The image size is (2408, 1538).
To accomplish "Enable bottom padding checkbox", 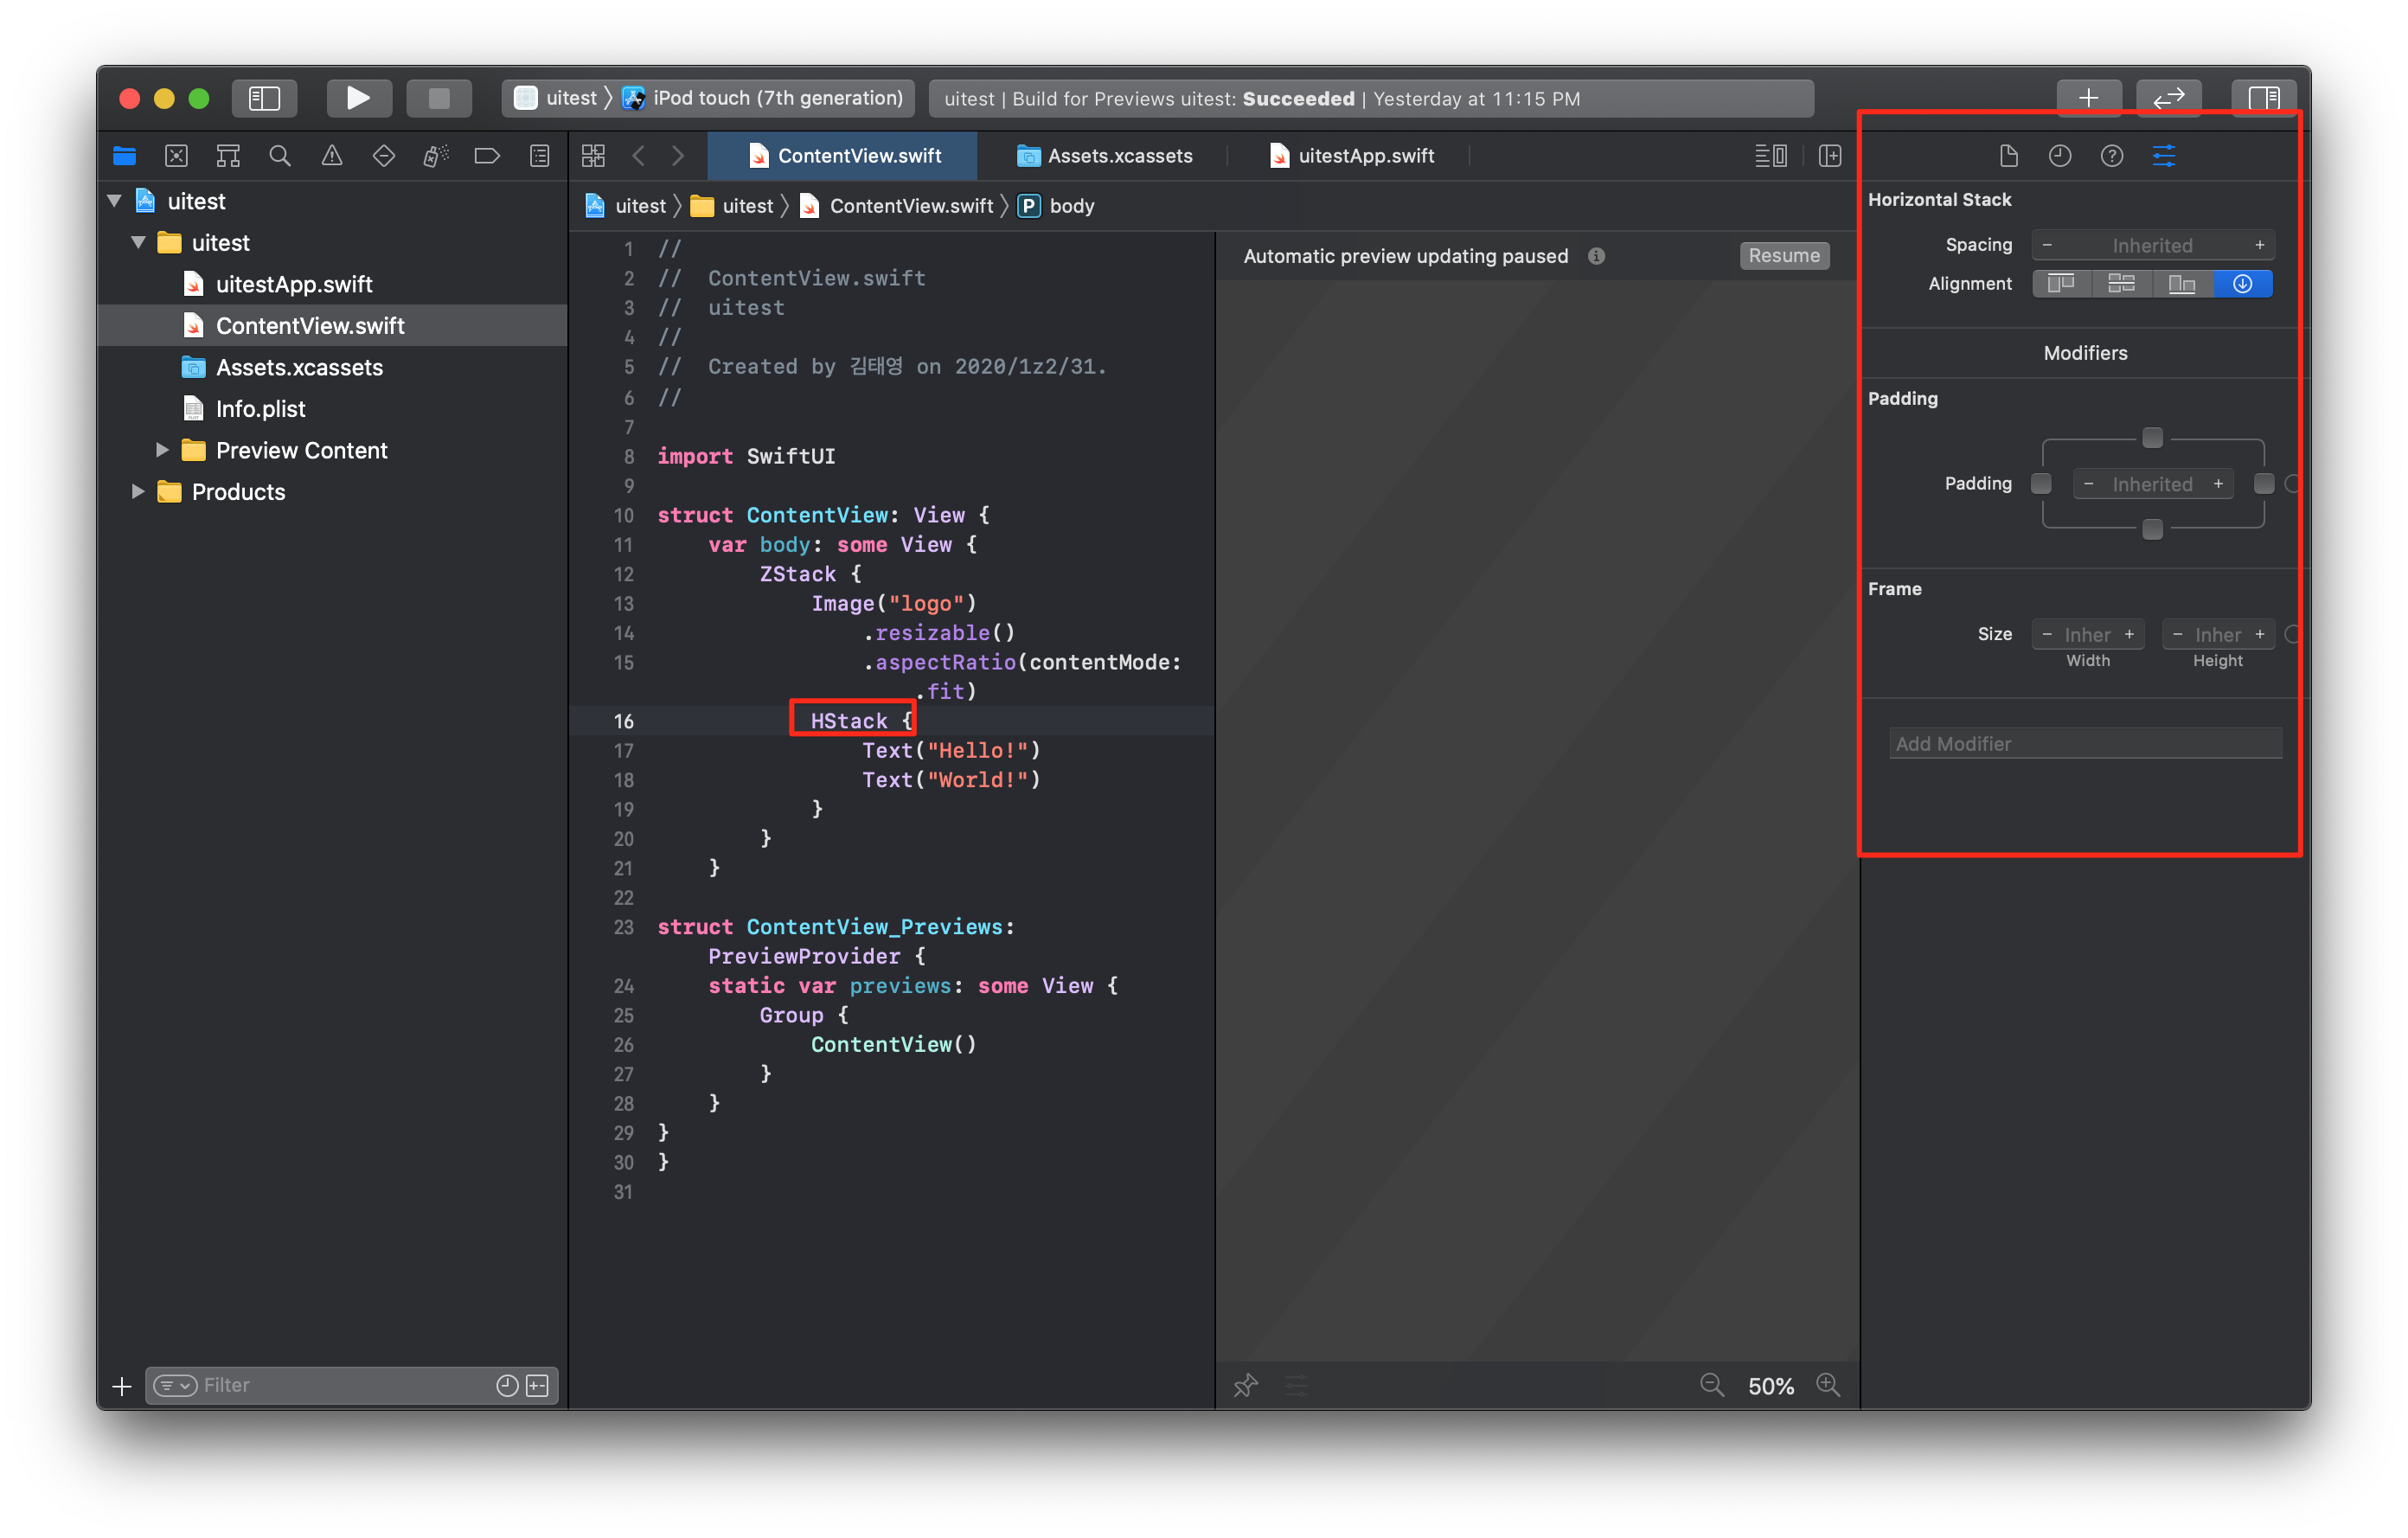I will tap(2152, 530).
